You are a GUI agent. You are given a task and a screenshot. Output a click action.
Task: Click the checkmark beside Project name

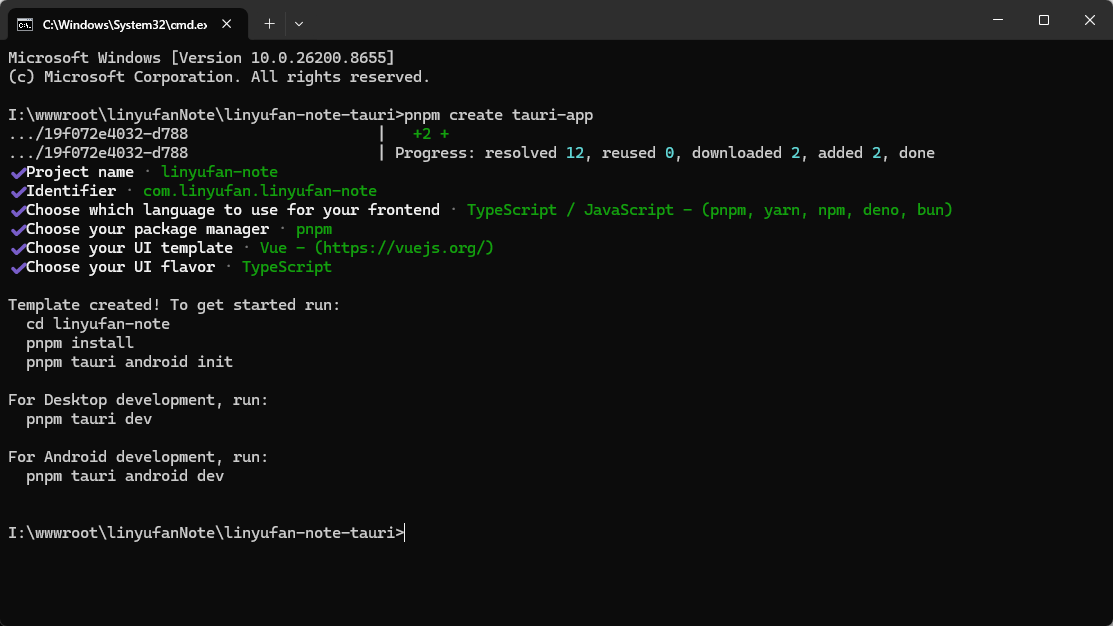click(18, 172)
